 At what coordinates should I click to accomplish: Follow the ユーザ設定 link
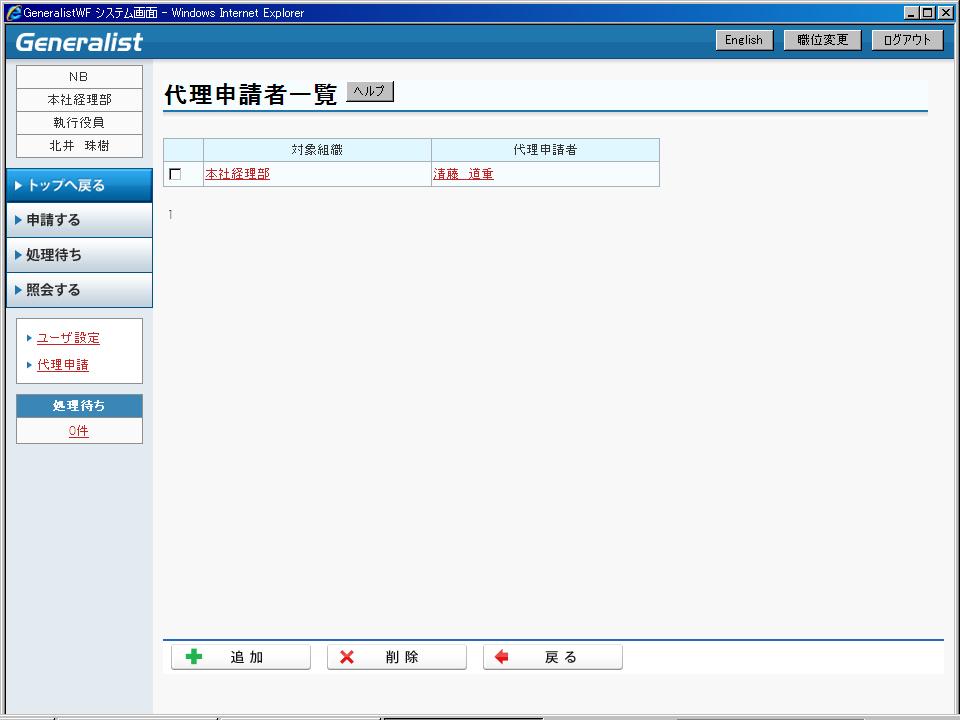click(x=68, y=338)
